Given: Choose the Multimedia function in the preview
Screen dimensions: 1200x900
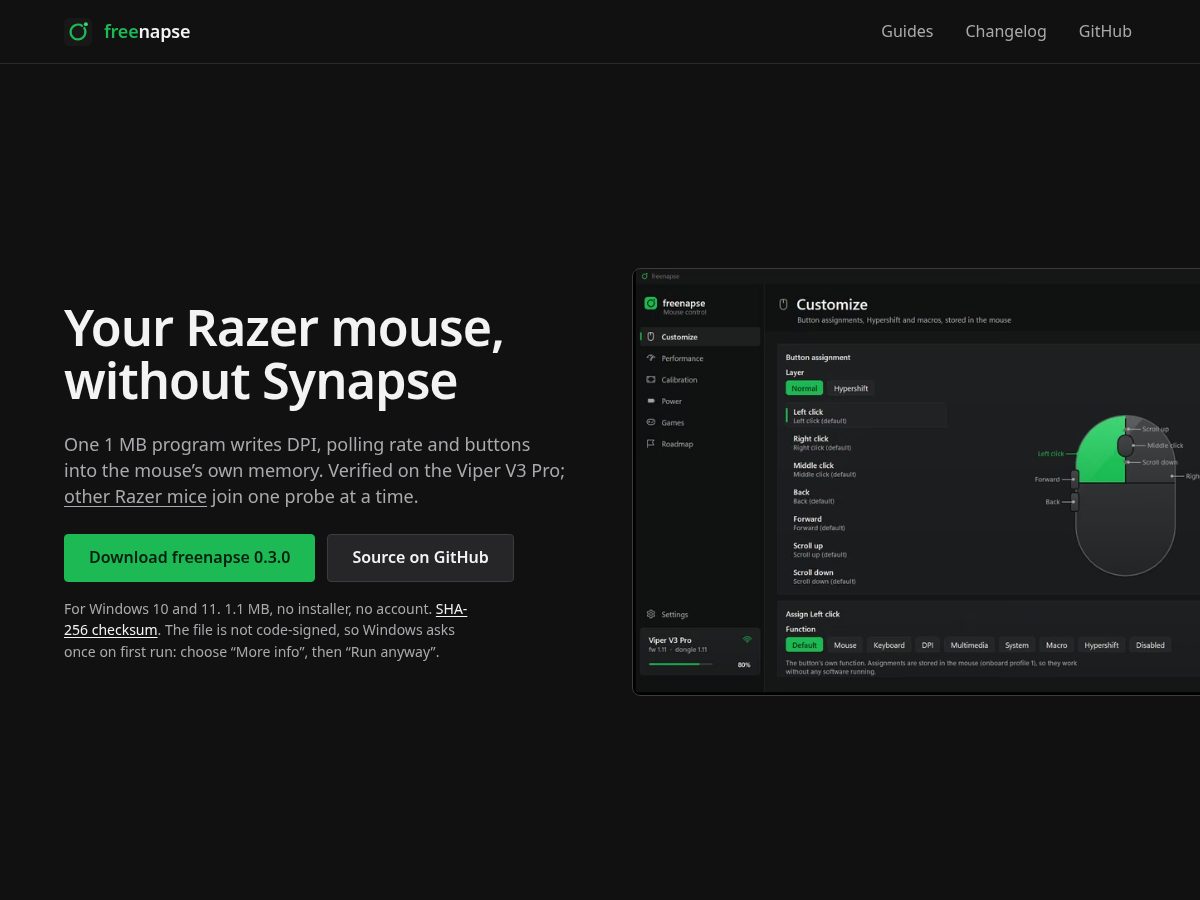Looking at the screenshot, I should pyautogui.click(x=969, y=645).
